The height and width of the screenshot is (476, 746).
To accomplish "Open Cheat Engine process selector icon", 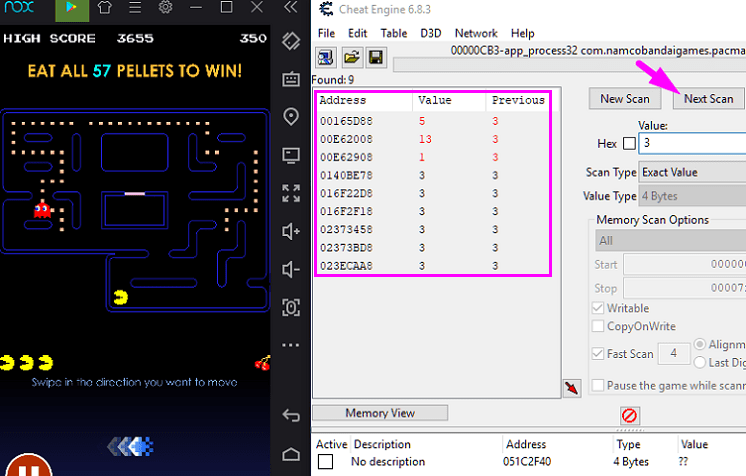I will tap(326, 58).
